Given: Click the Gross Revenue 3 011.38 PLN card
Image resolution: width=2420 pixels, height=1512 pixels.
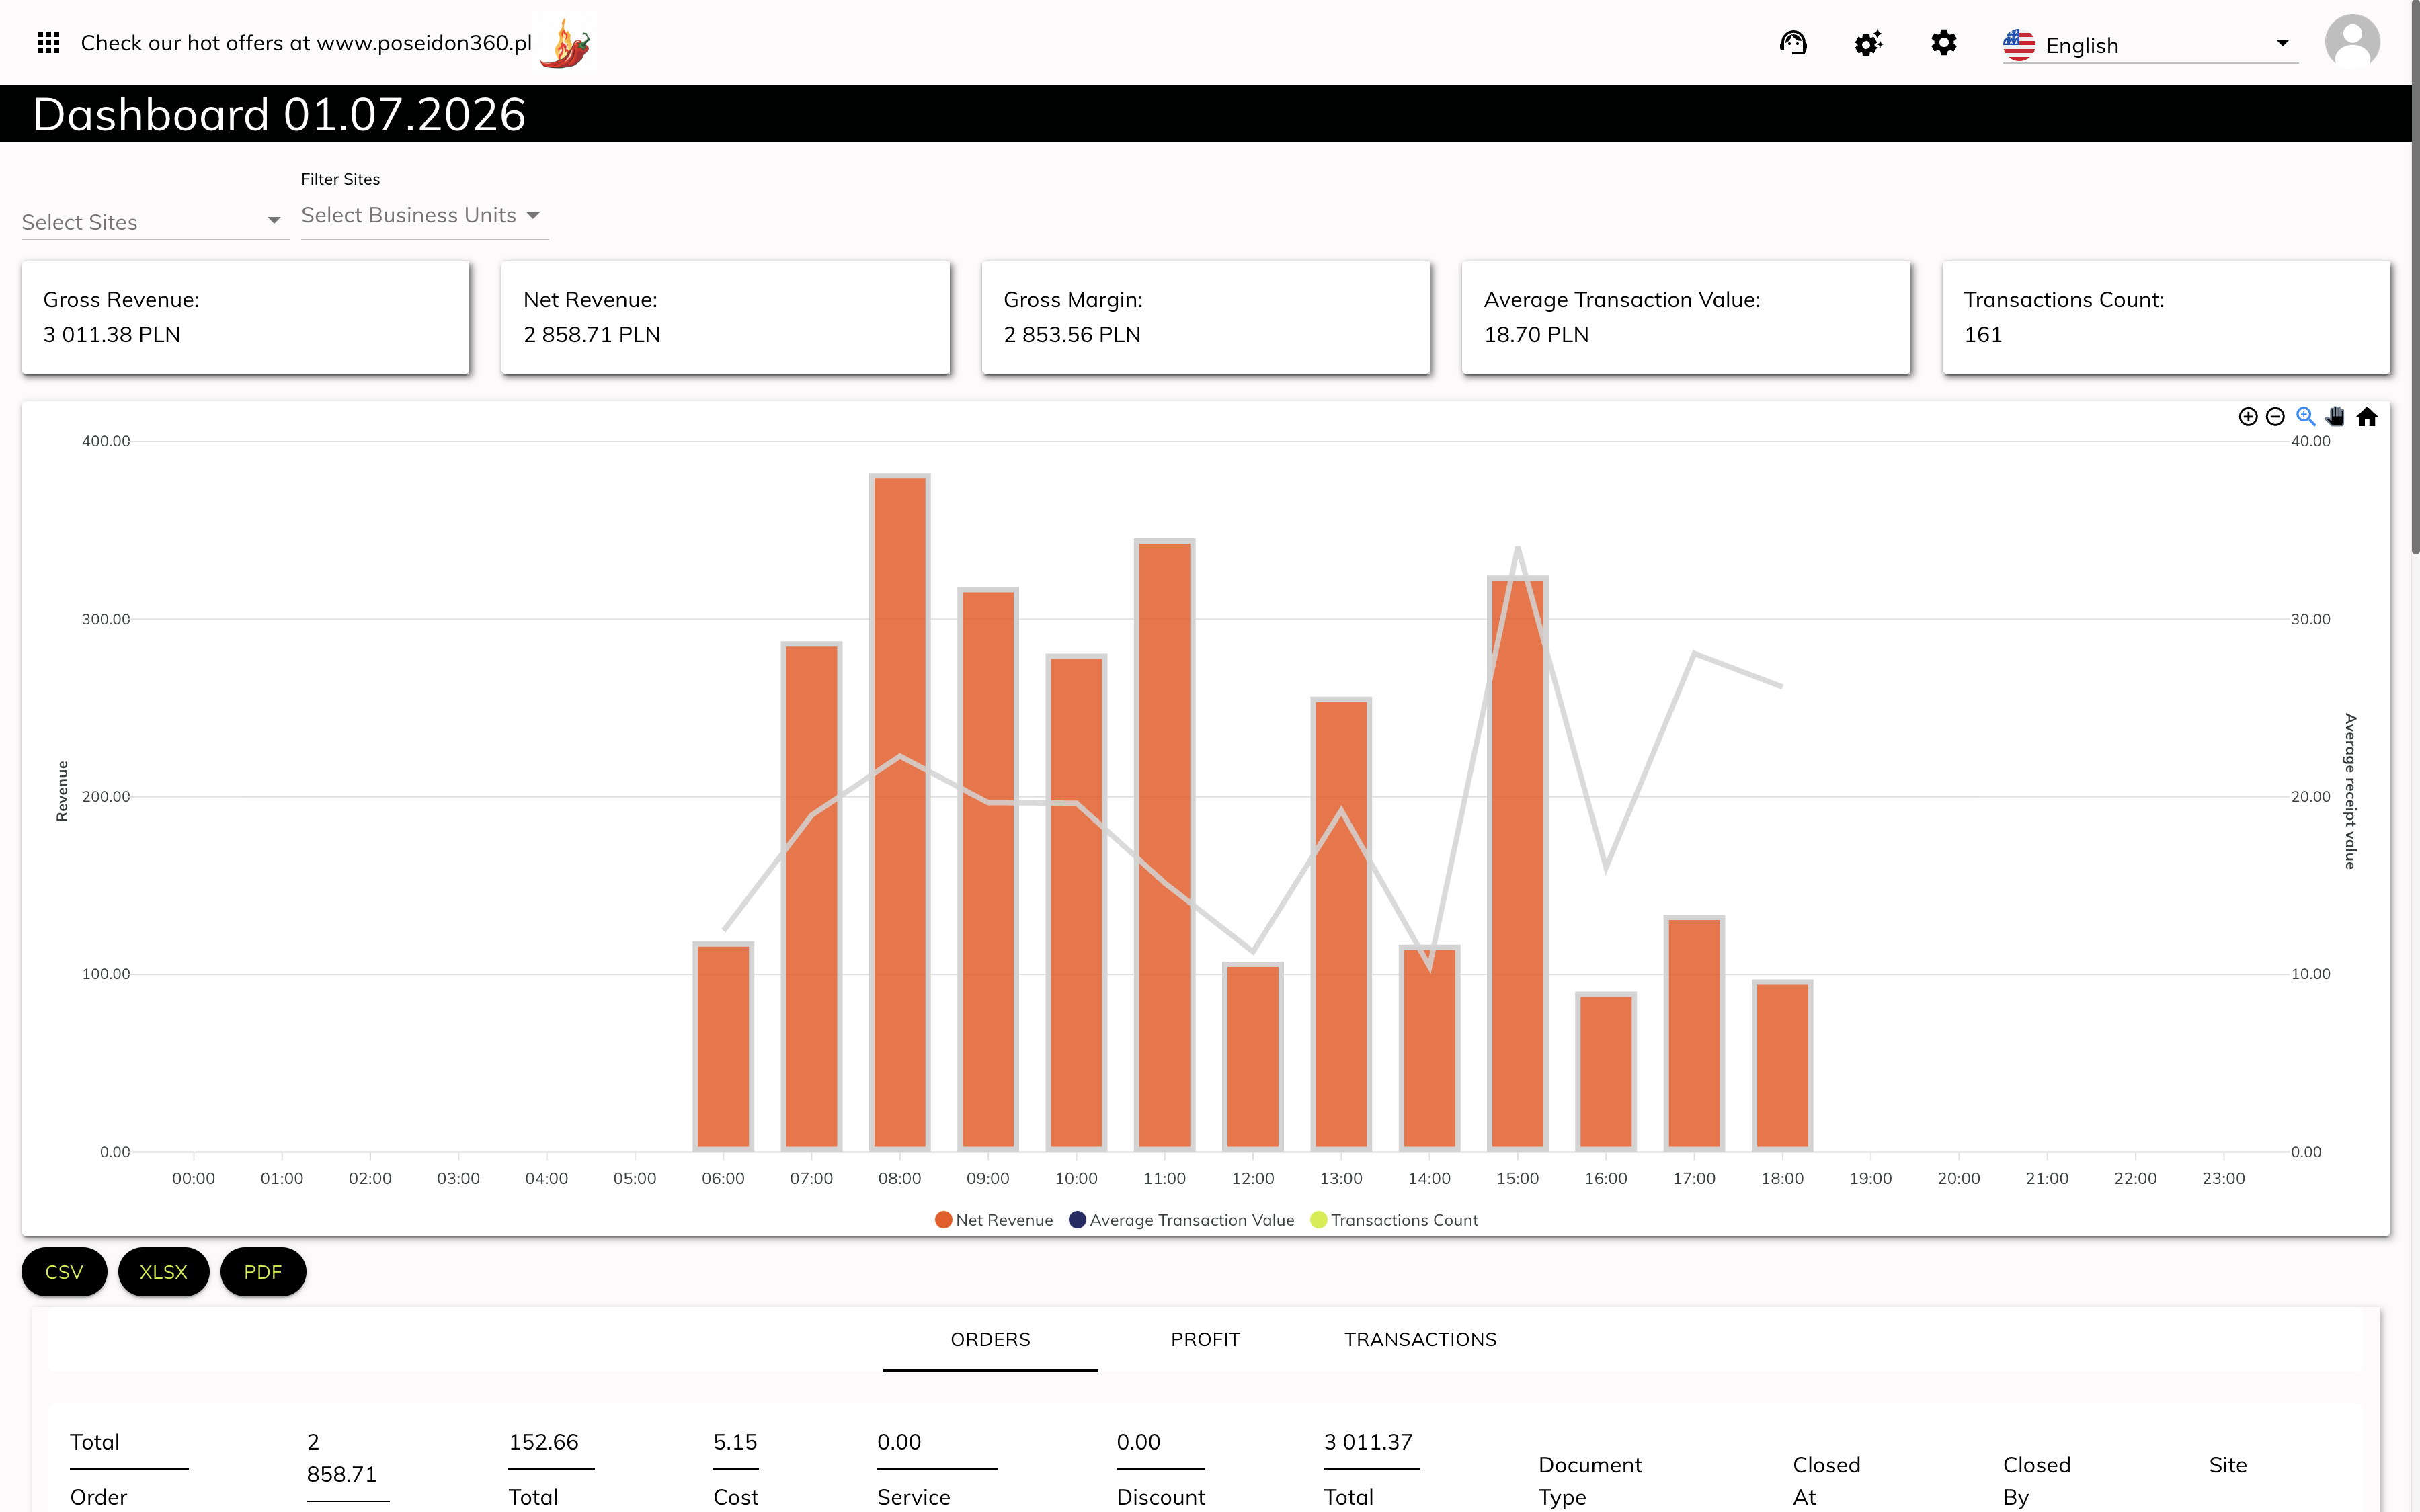Looking at the screenshot, I should 245,318.
